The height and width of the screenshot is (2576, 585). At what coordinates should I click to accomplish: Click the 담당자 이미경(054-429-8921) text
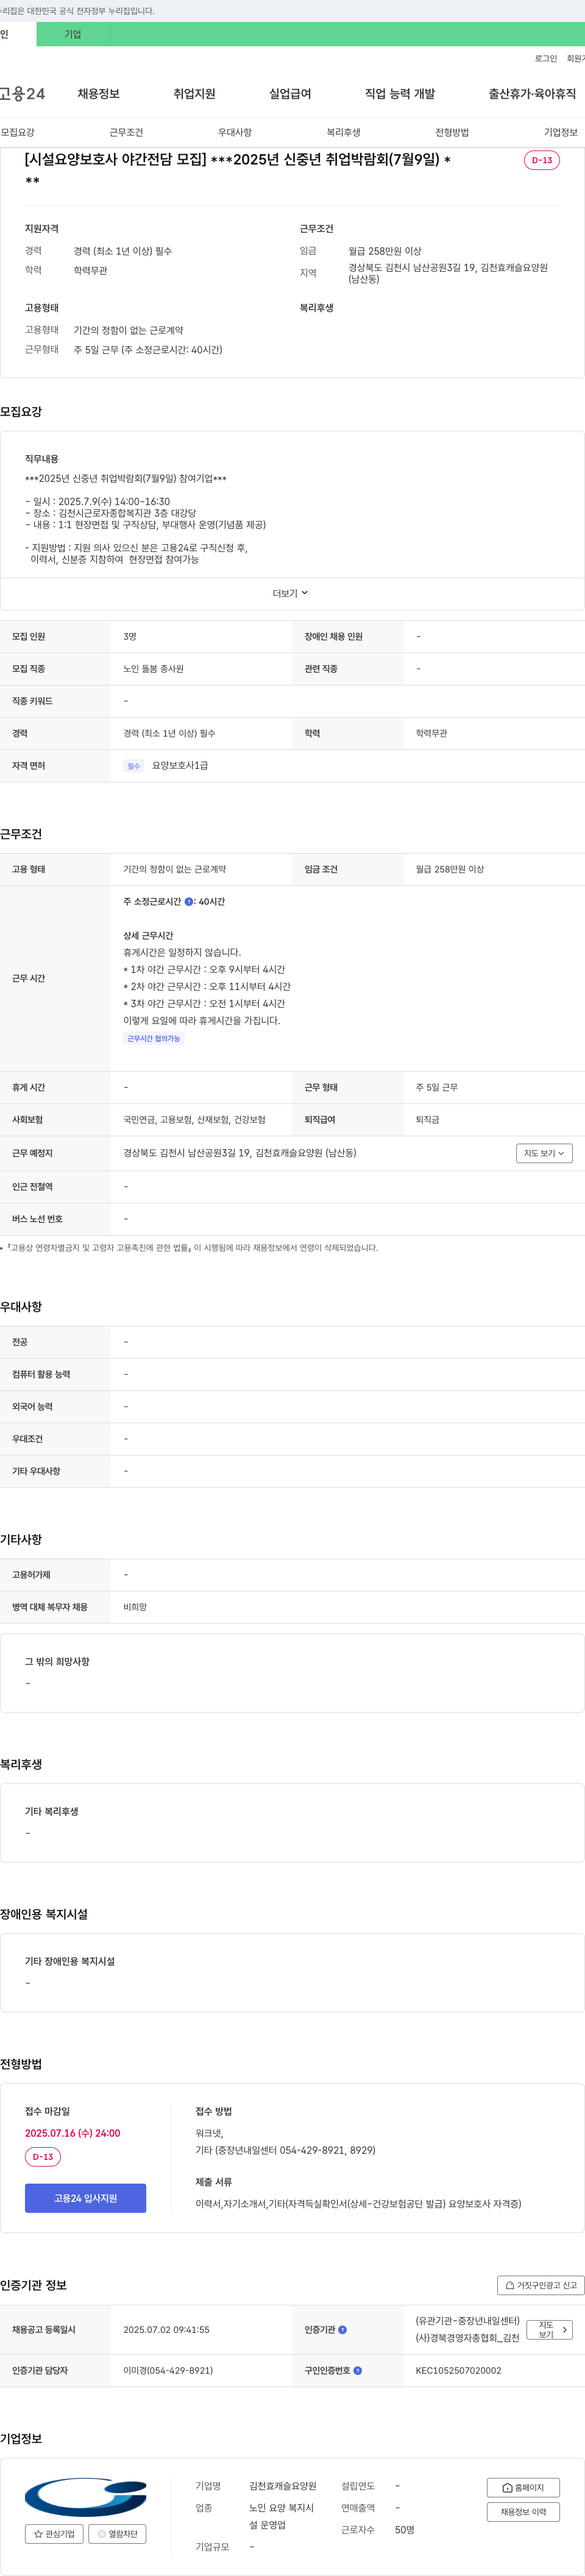point(168,2371)
